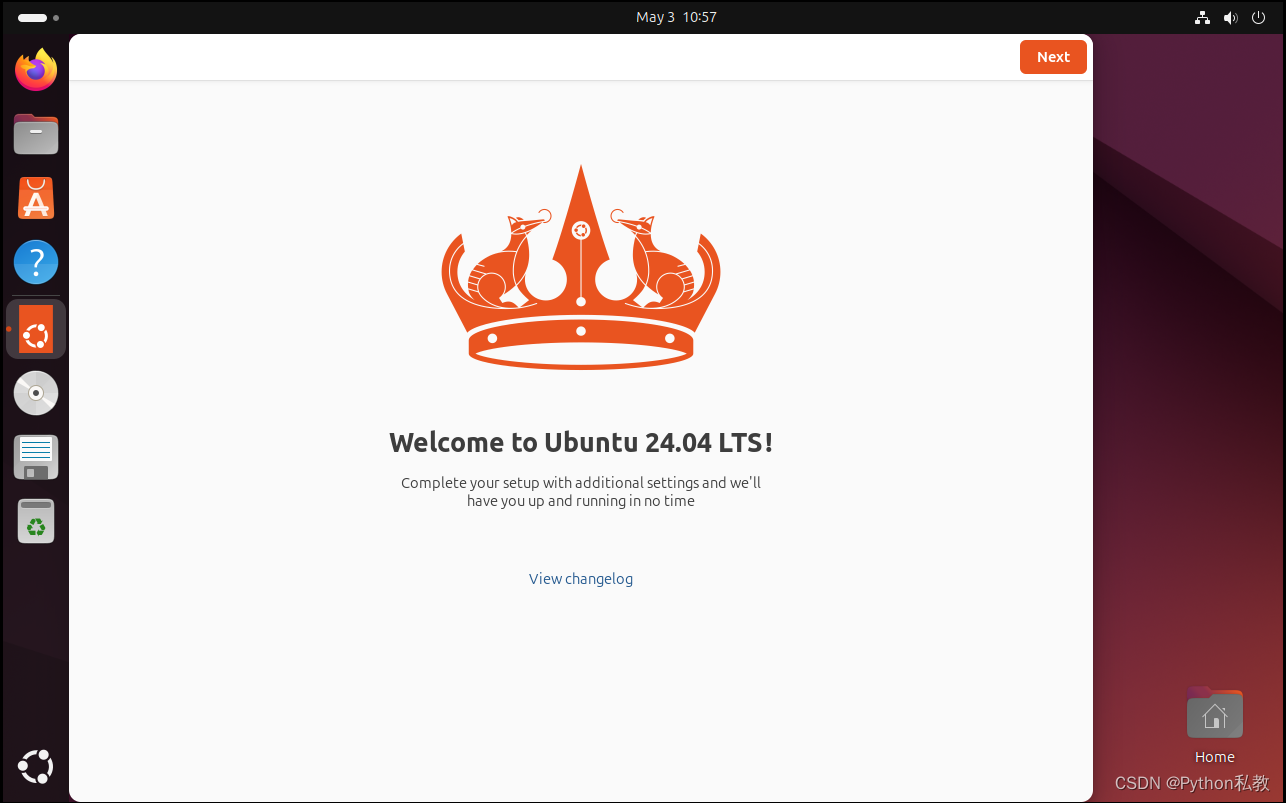Viewport: 1286px width, 803px height.
Task: Show Applications via Ubuntu logo button
Action: click(x=36, y=767)
